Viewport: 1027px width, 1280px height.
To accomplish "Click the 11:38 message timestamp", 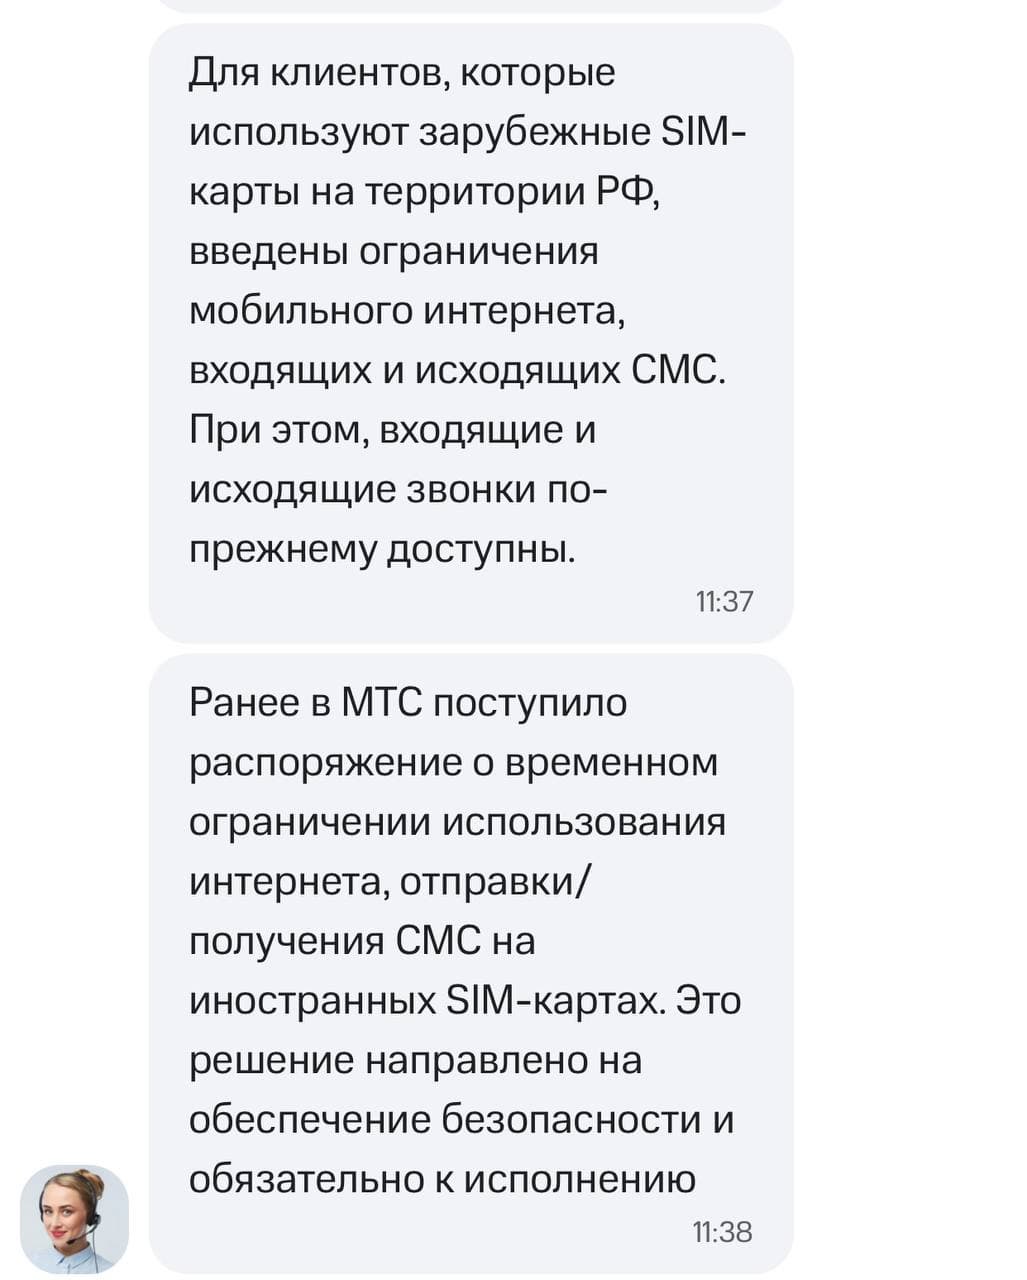I will 722,1232.
